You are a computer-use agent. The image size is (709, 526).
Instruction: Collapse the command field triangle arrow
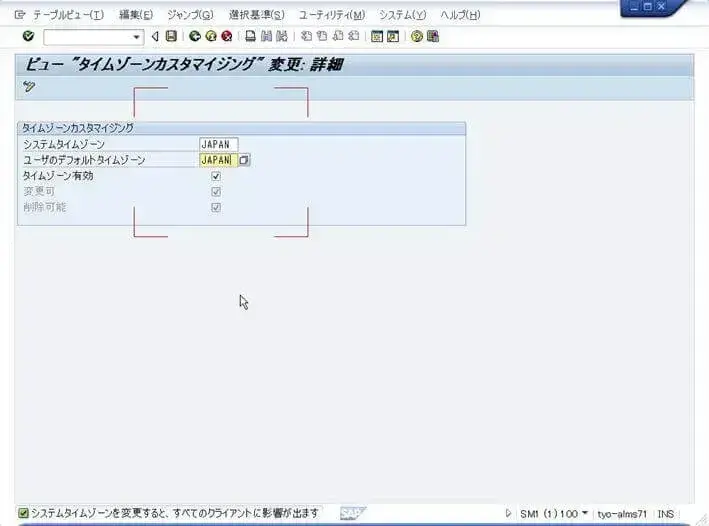(x=155, y=37)
